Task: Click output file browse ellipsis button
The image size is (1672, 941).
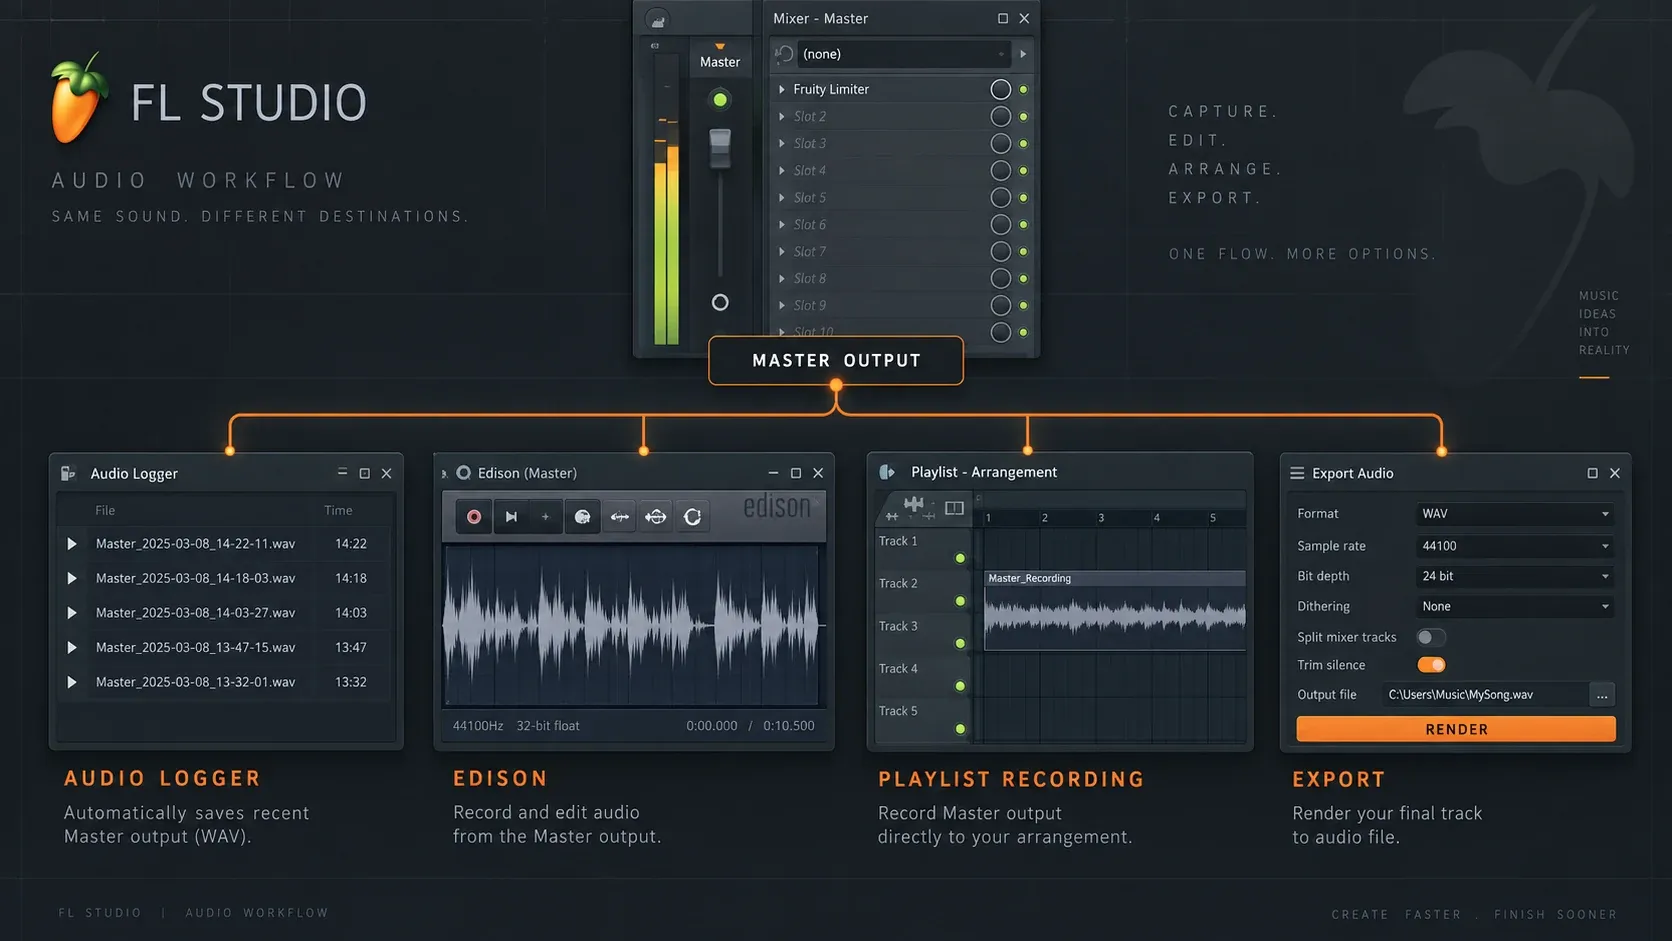Action: click(x=1602, y=695)
